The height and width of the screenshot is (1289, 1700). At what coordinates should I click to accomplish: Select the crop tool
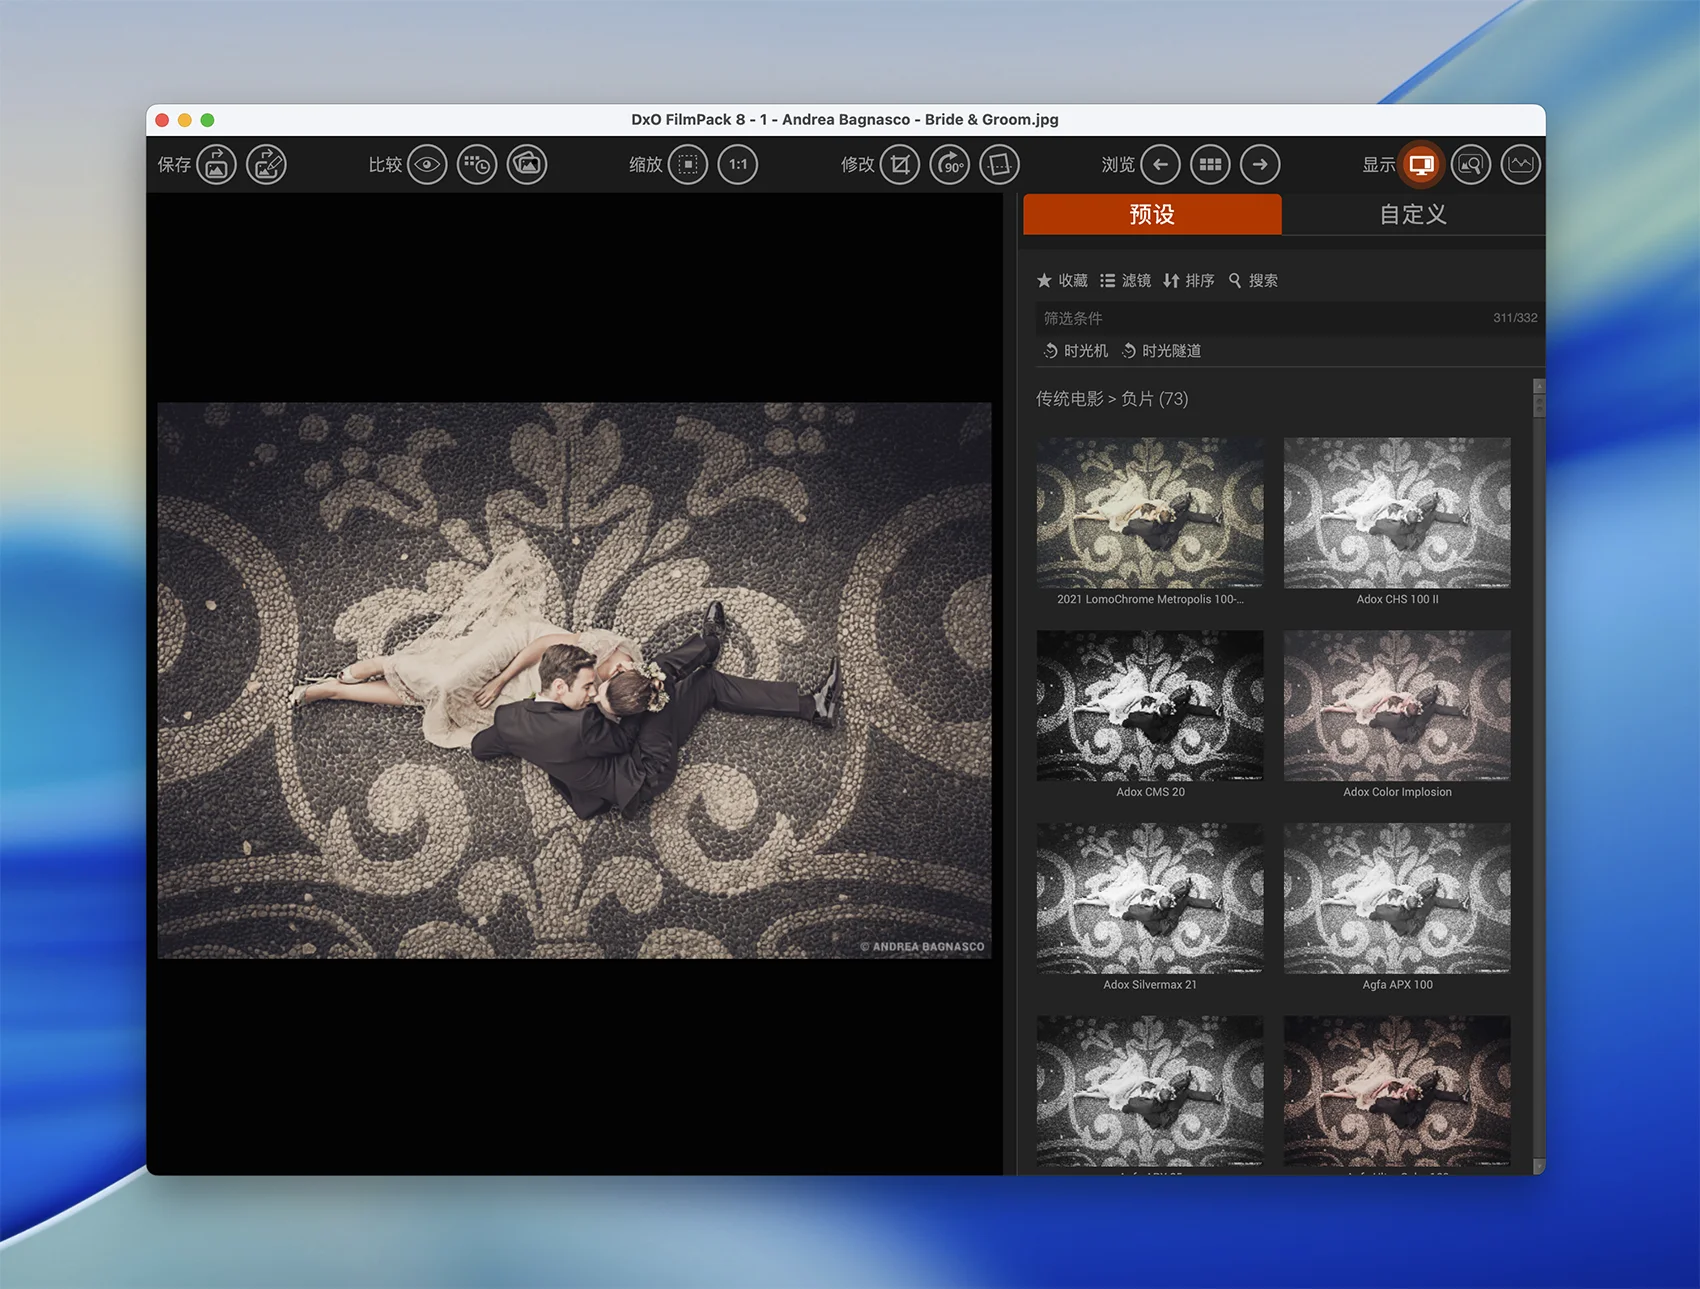pos(900,165)
